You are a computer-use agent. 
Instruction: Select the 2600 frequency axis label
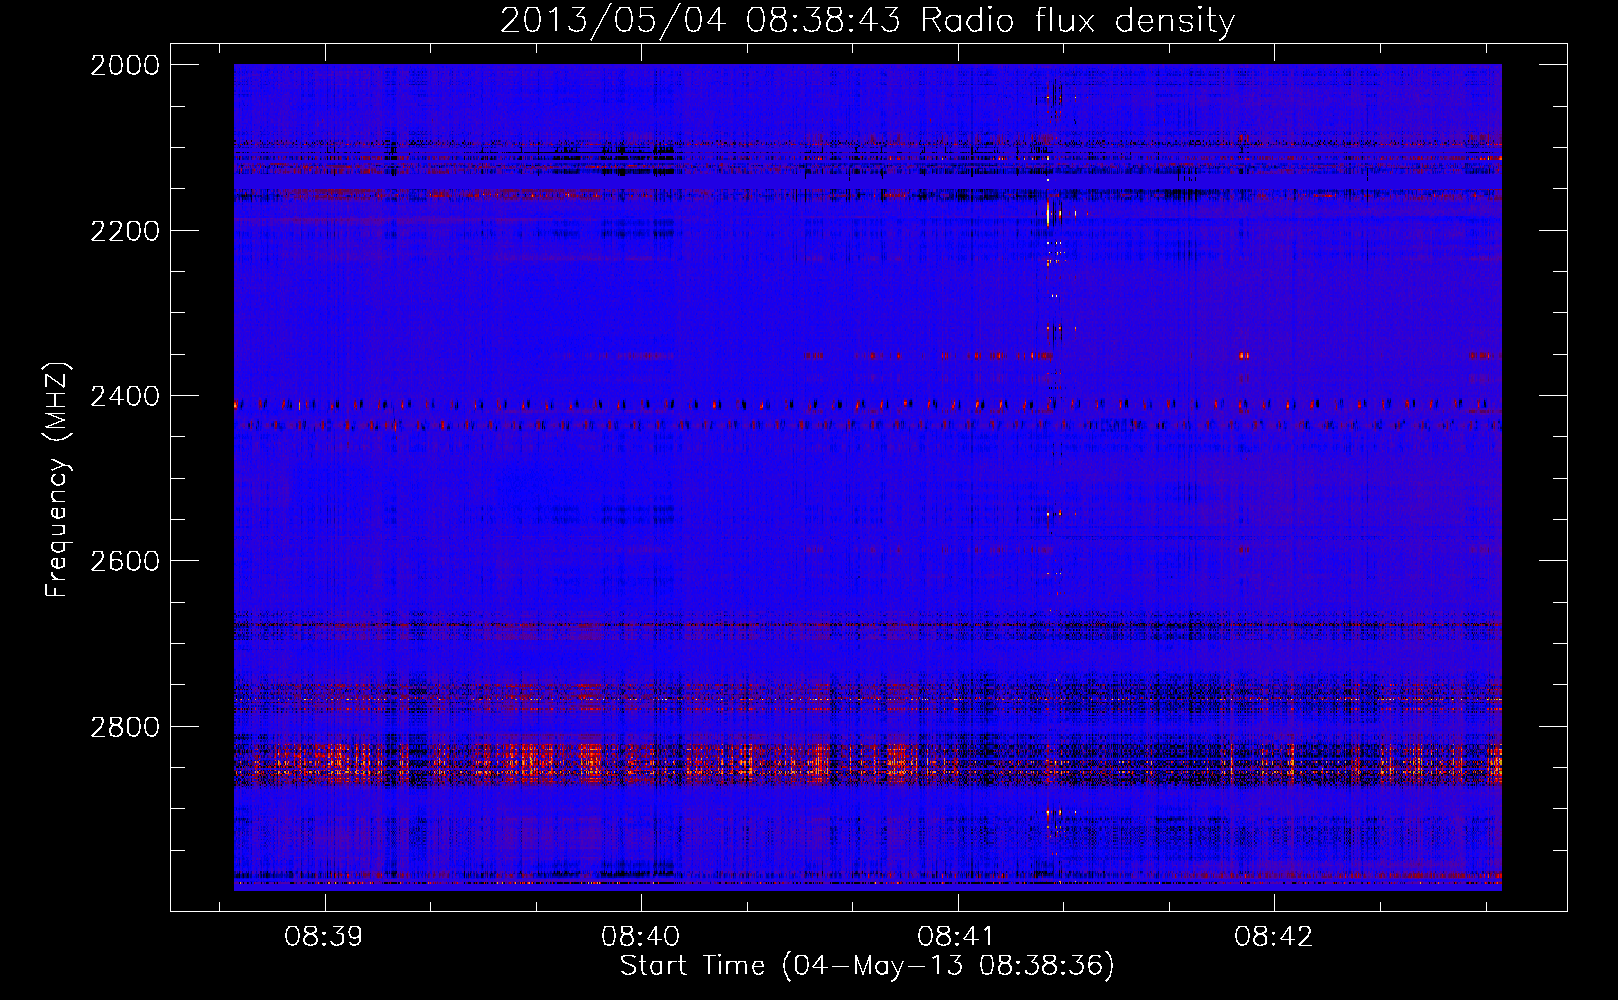[125, 561]
